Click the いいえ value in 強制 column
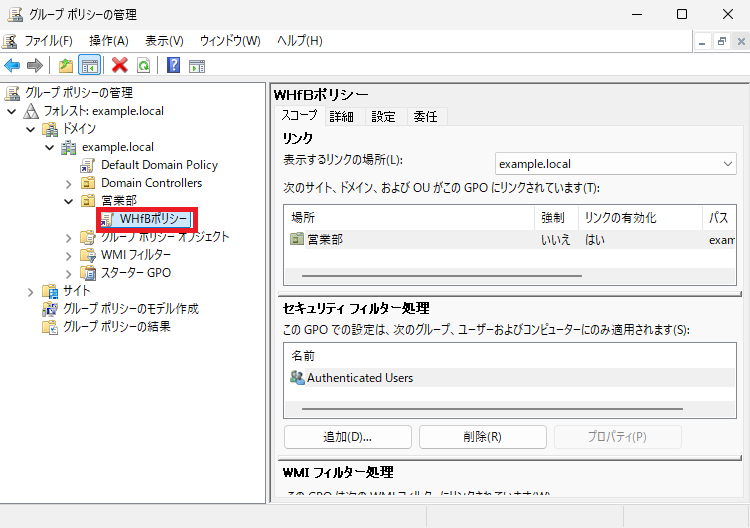The width and height of the screenshot is (750, 528). (555, 240)
